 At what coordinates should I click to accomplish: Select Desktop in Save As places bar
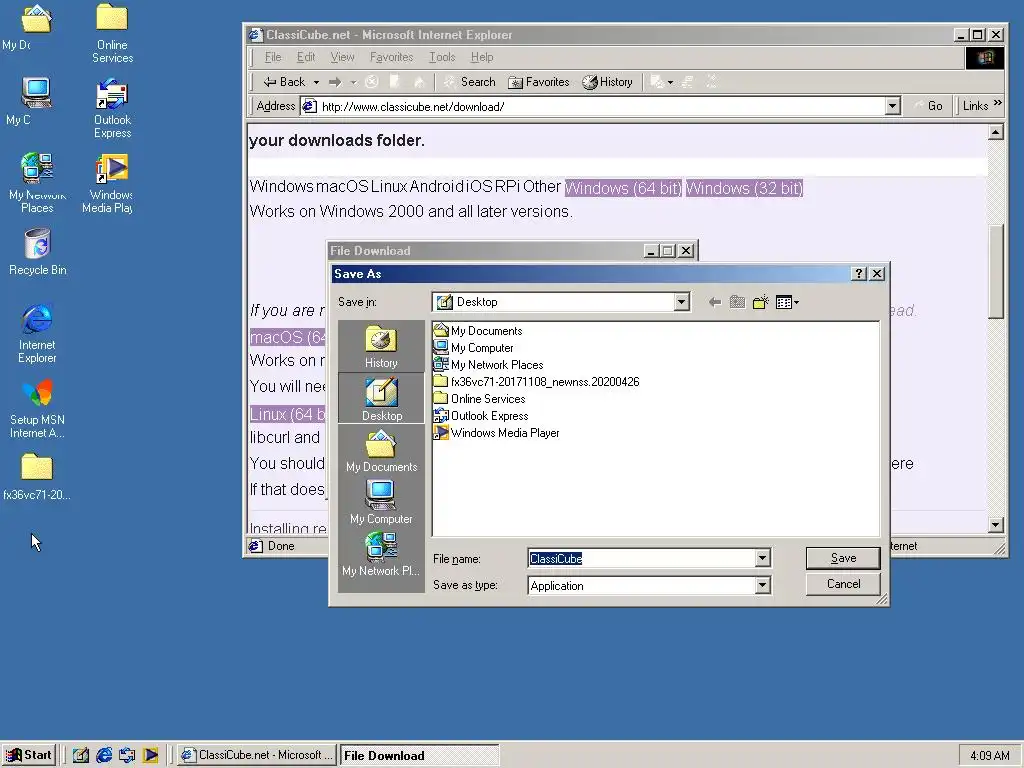pyautogui.click(x=381, y=398)
